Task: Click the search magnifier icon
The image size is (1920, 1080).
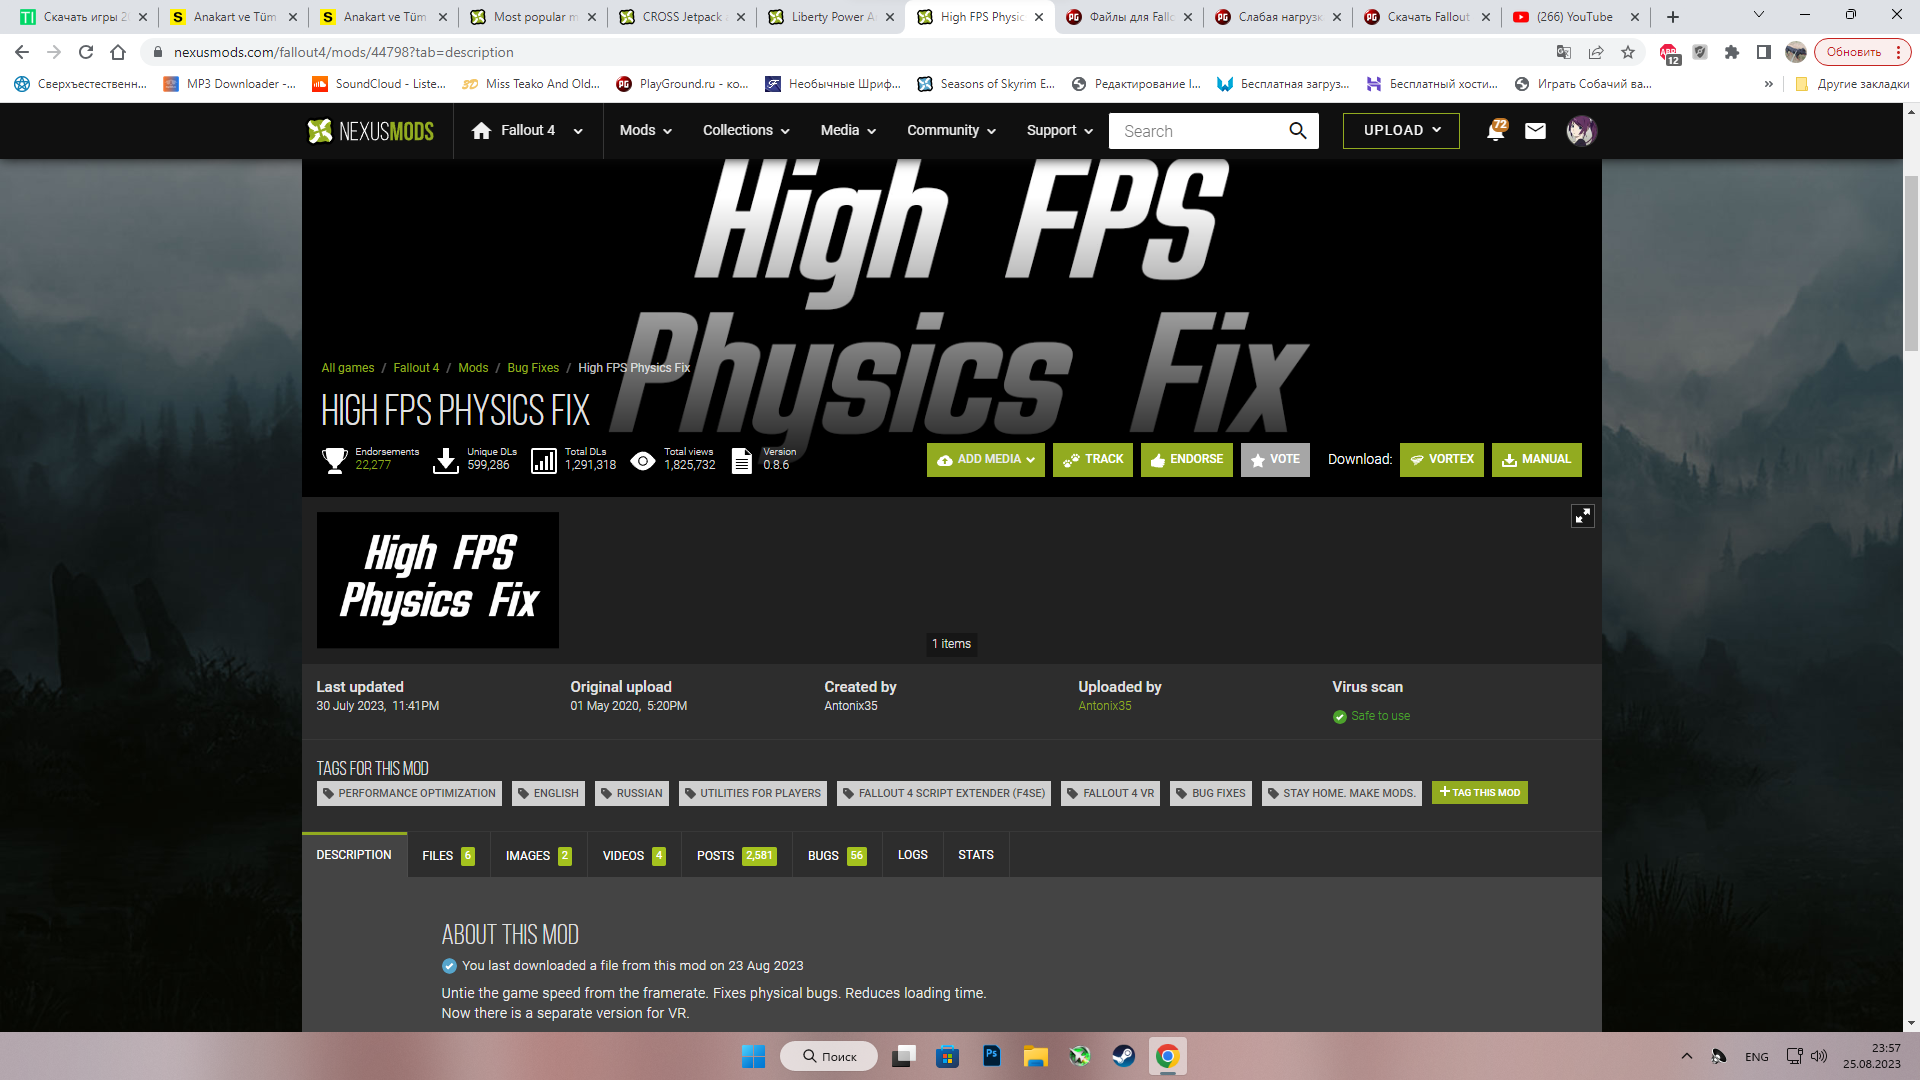Action: pos(1297,131)
